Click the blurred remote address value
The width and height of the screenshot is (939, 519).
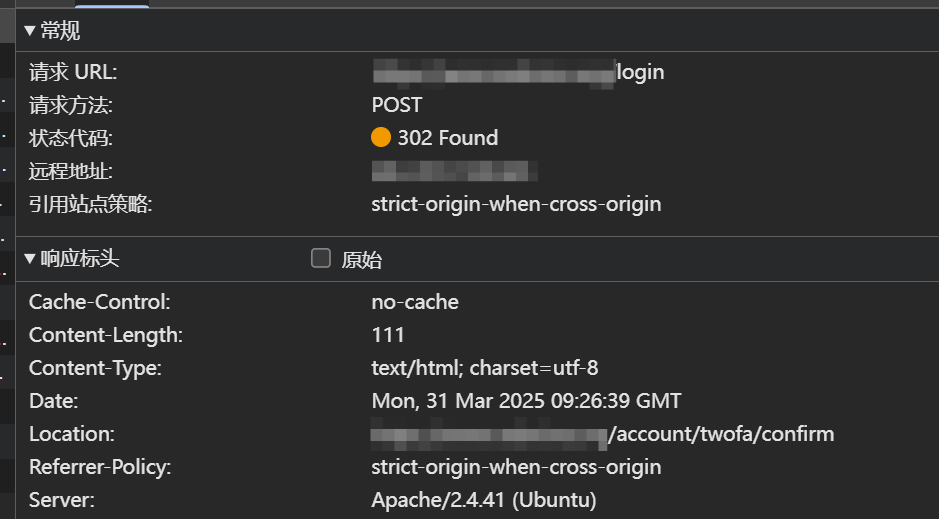[454, 171]
